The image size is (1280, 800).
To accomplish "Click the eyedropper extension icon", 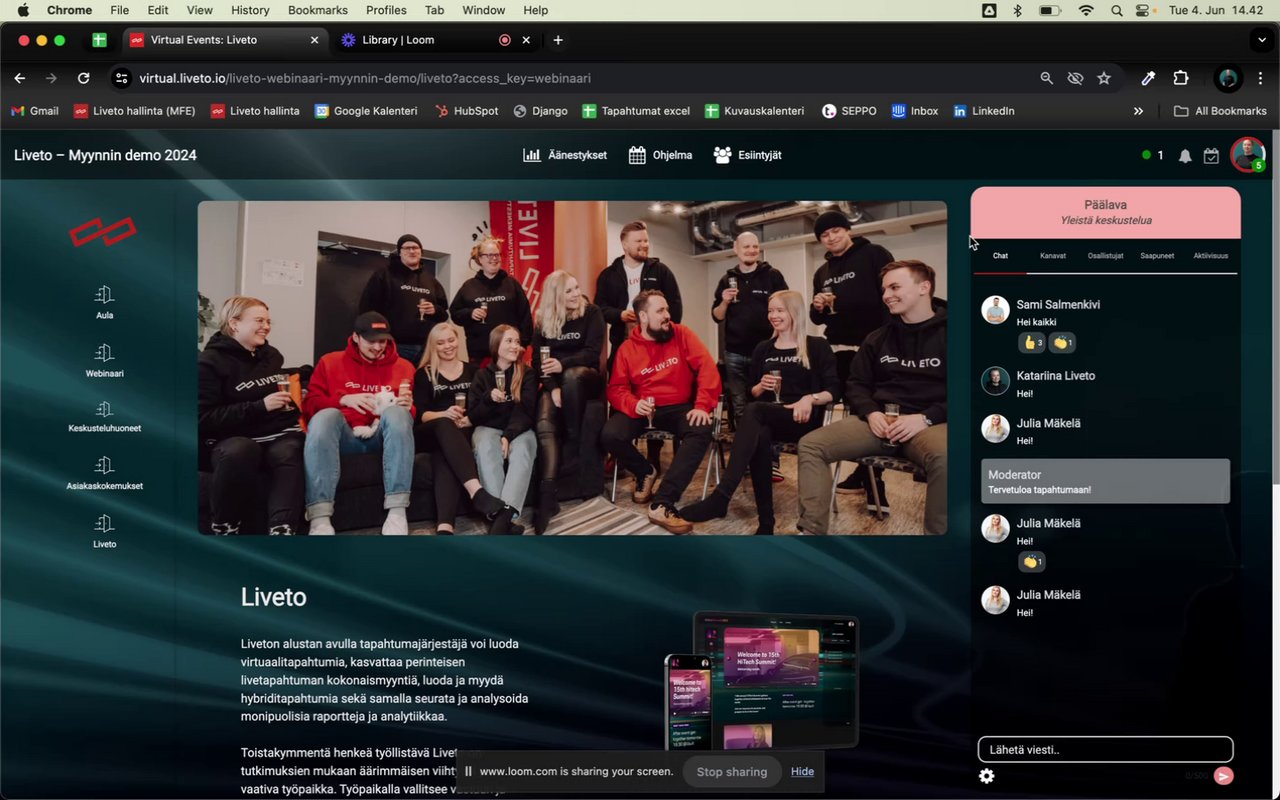I will pyautogui.click(x=1148, y=78).
